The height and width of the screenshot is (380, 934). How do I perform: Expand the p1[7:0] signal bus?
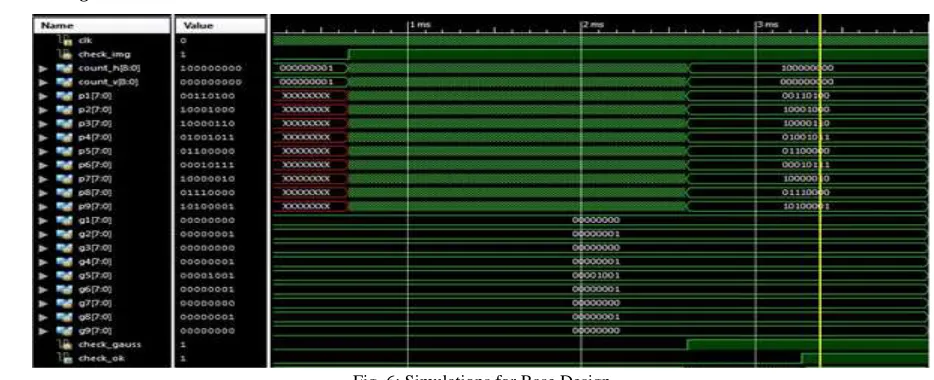pyautogui.click(x=42, y=95)
